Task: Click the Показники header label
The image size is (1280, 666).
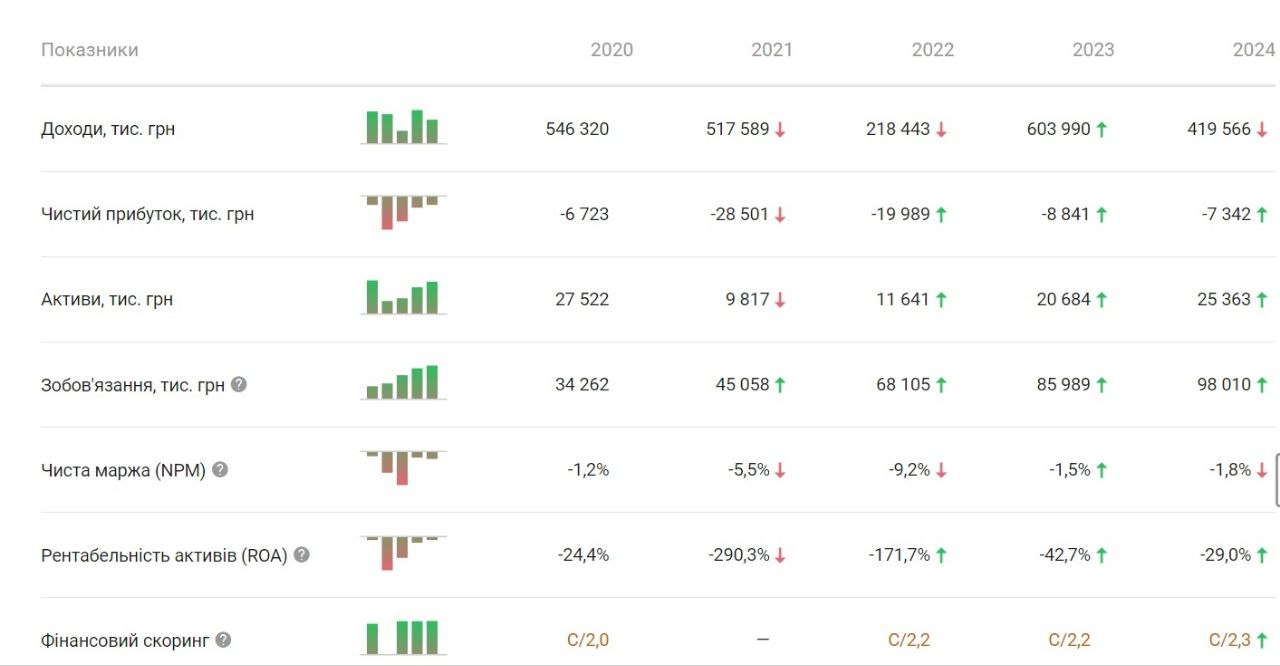Action: [x=90, y=50]
